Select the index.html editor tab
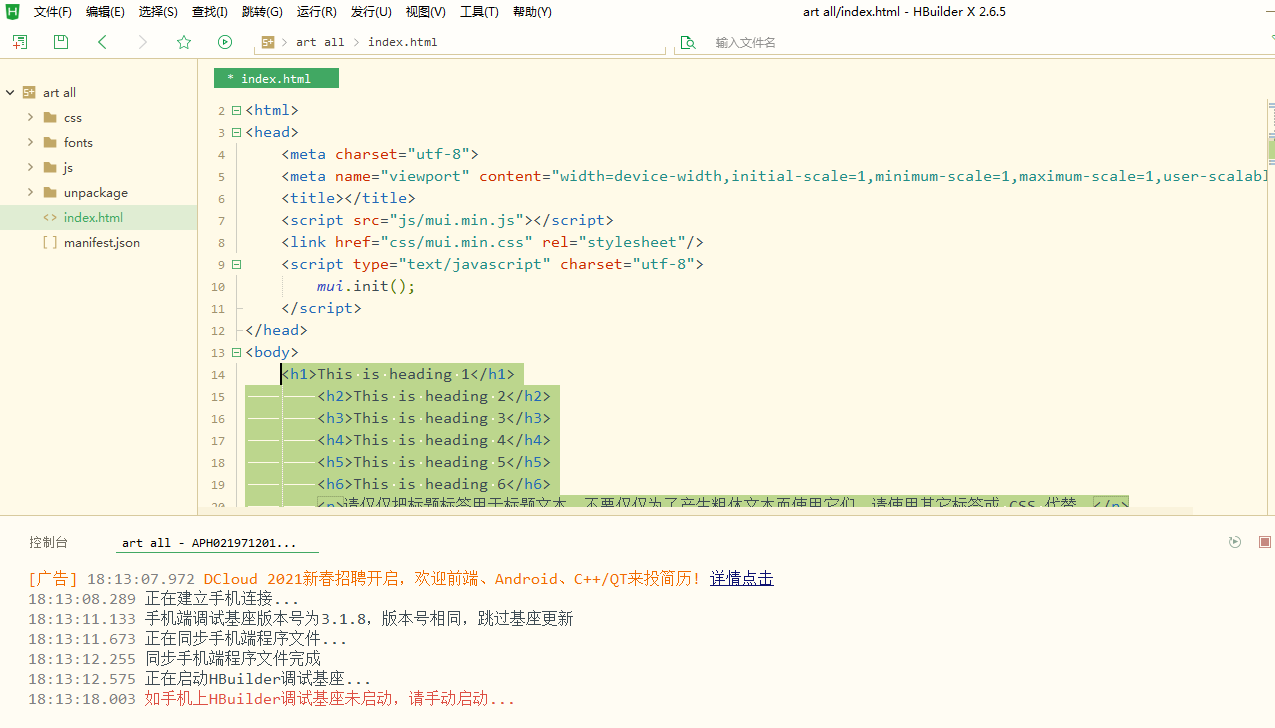1275x728 pixels. 276,77
